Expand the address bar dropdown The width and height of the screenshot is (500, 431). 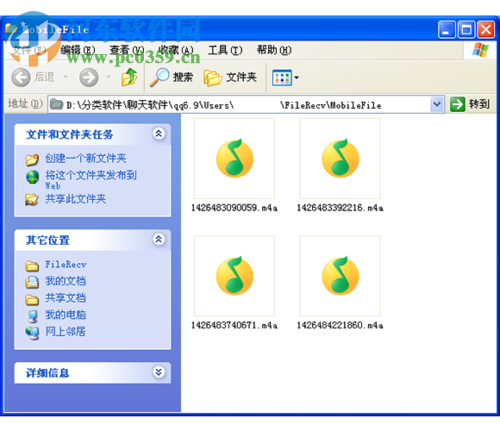pos(437,105)
